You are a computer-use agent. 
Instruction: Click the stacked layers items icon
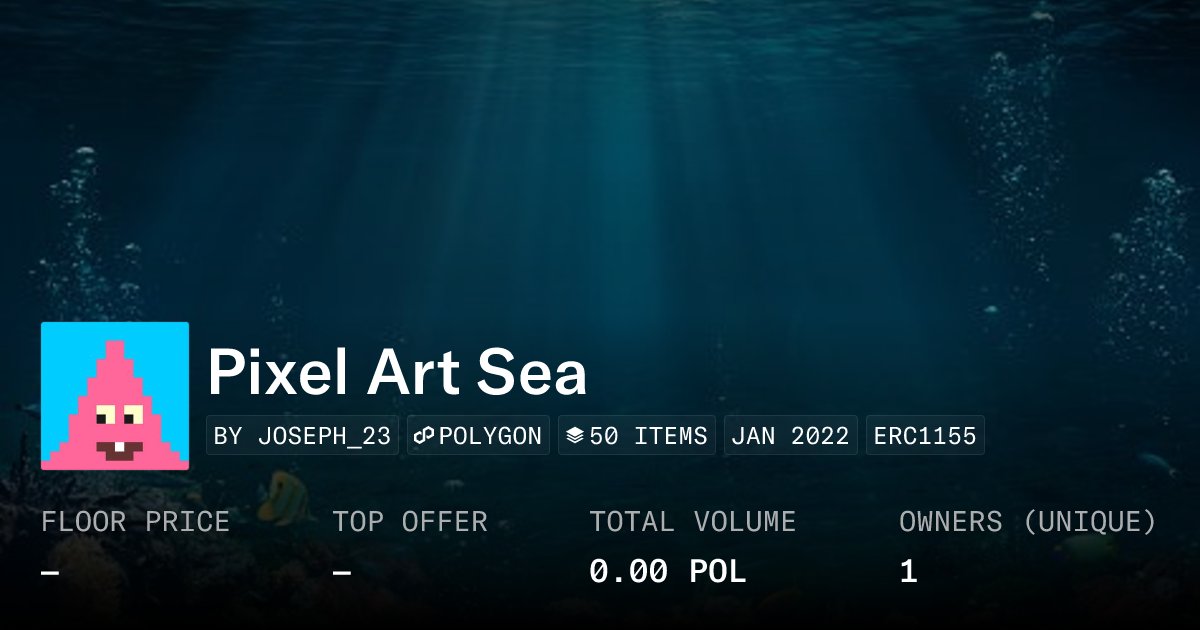[575, 436]
